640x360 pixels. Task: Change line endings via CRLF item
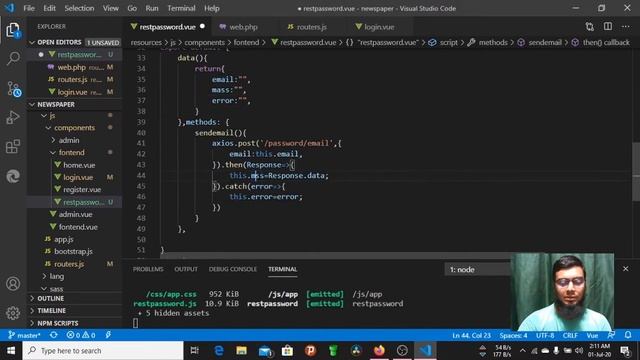click(x=570, y=335)
